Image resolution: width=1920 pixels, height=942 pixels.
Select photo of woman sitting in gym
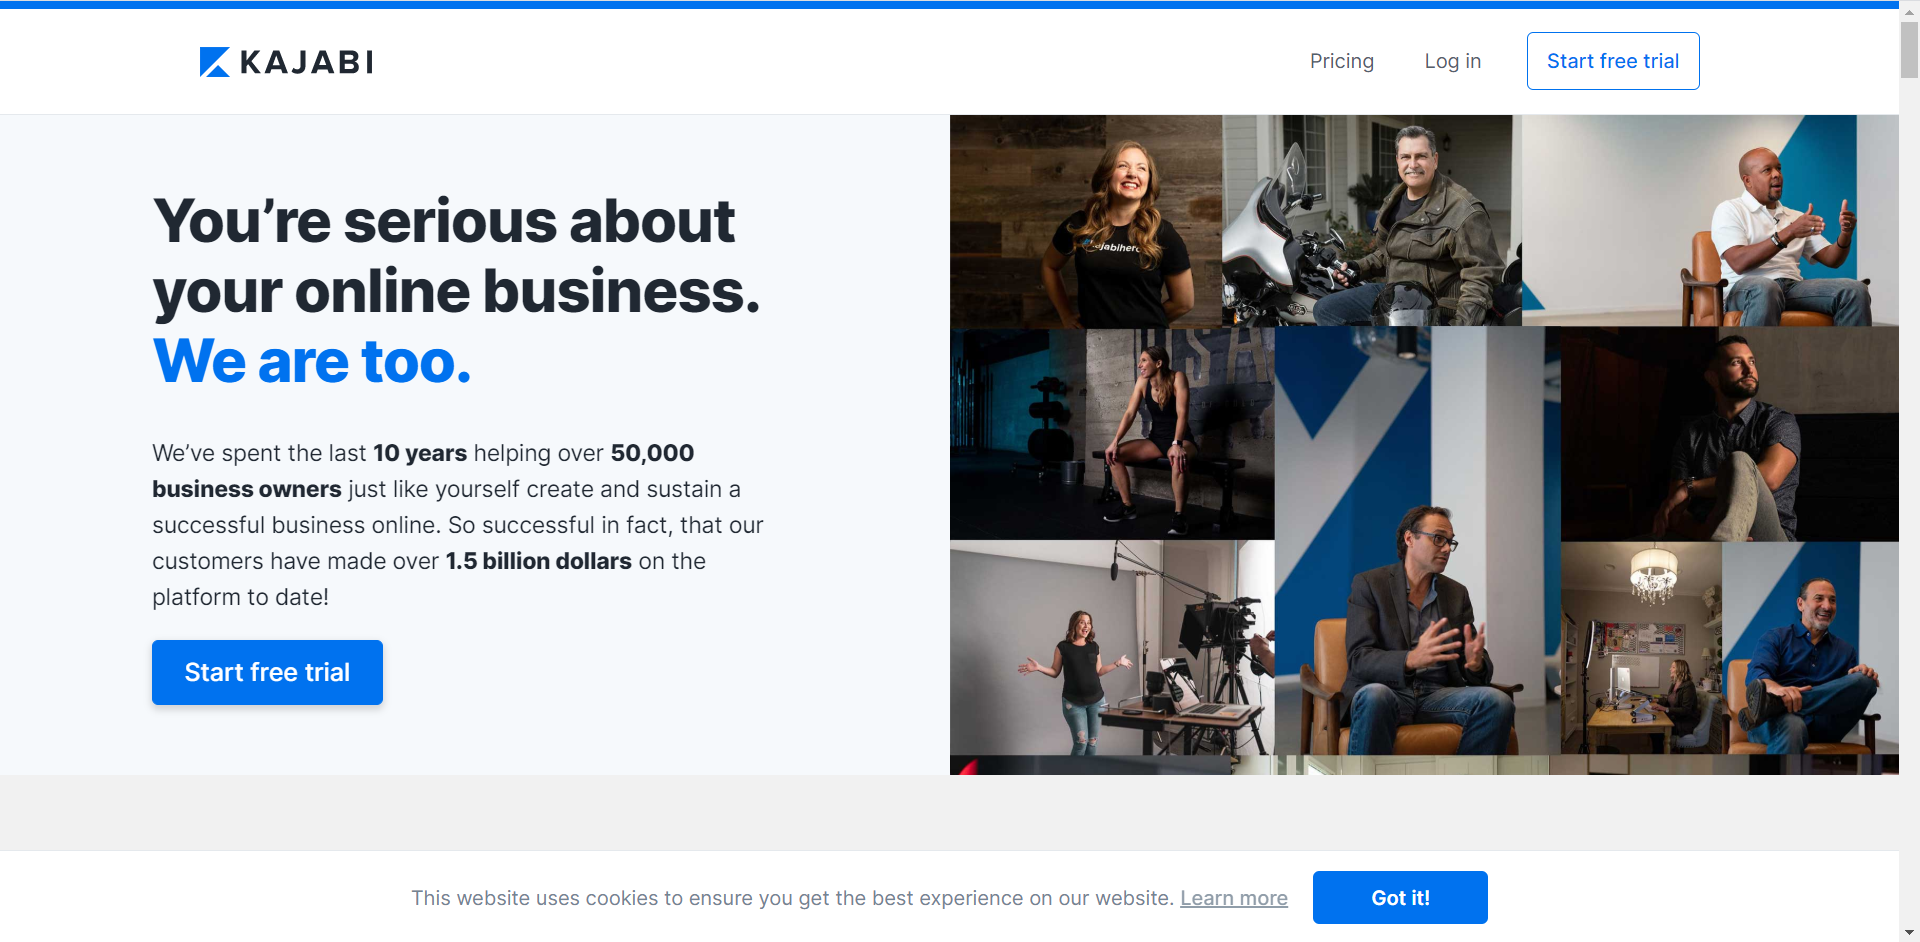pyautogui.click(x=1112, y=434)
